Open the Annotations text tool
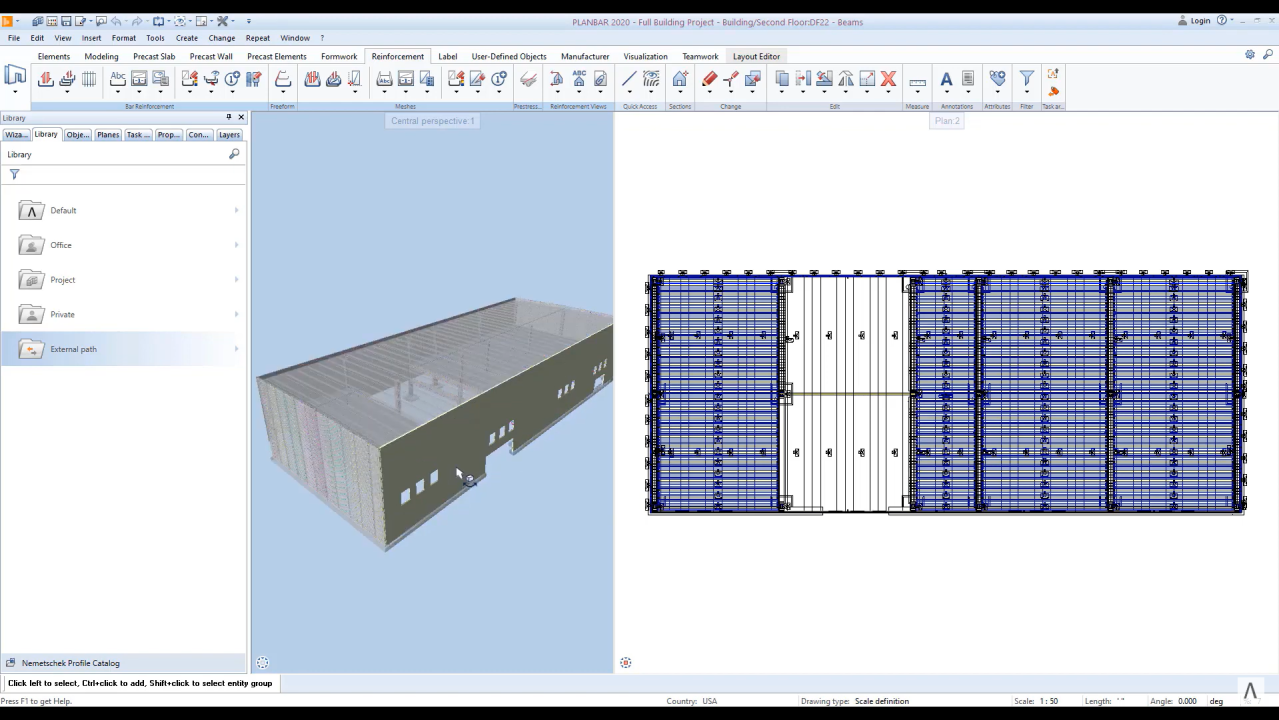 [945, 80]
